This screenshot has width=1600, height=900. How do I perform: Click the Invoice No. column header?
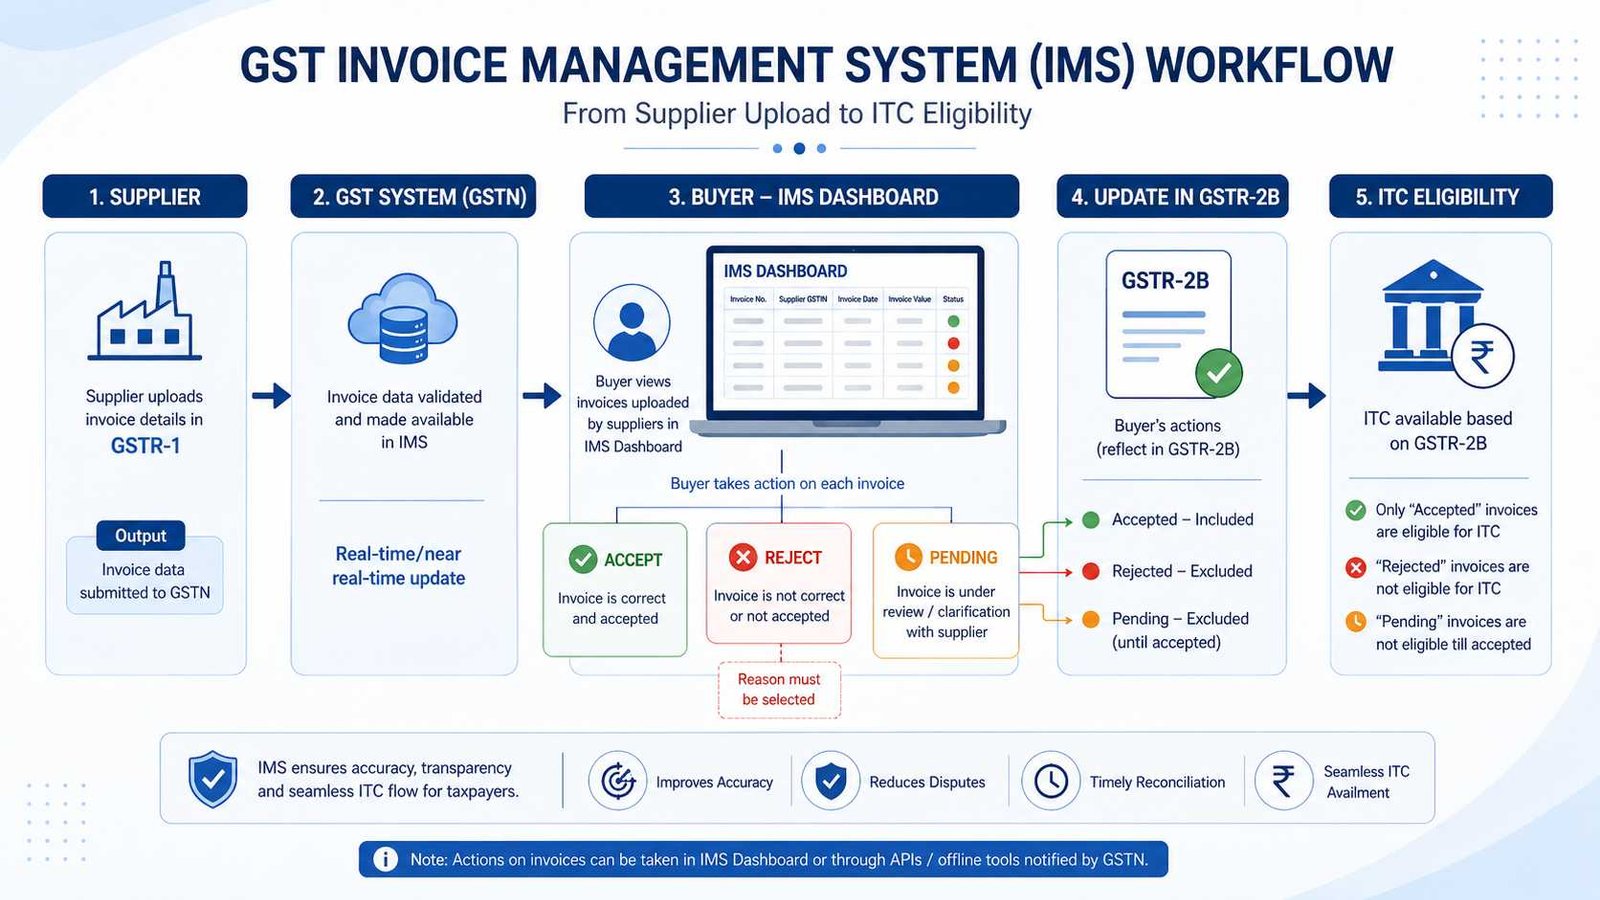tap(748, 299)
